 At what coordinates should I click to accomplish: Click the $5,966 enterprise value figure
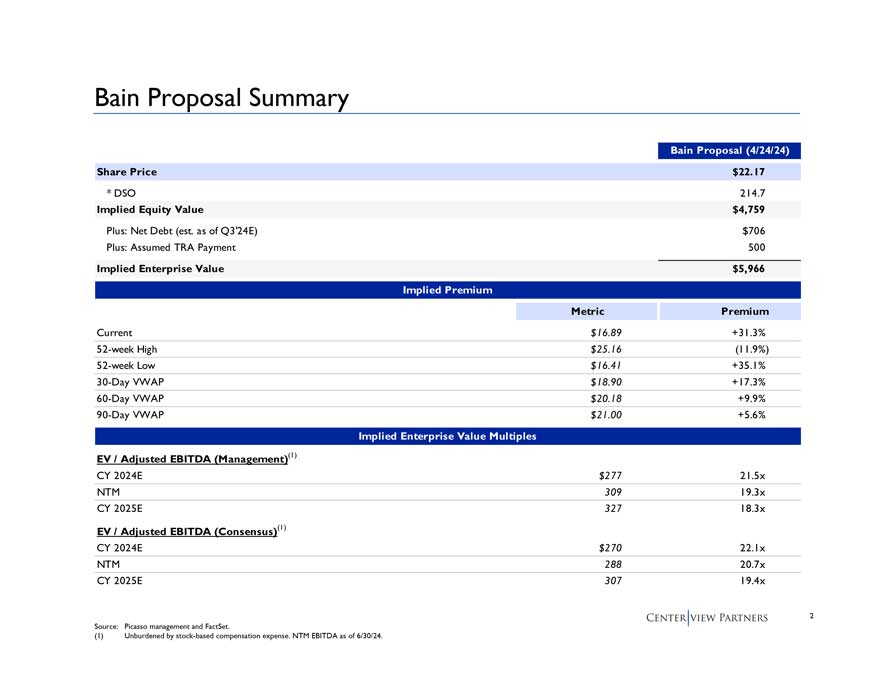[750, 269]
